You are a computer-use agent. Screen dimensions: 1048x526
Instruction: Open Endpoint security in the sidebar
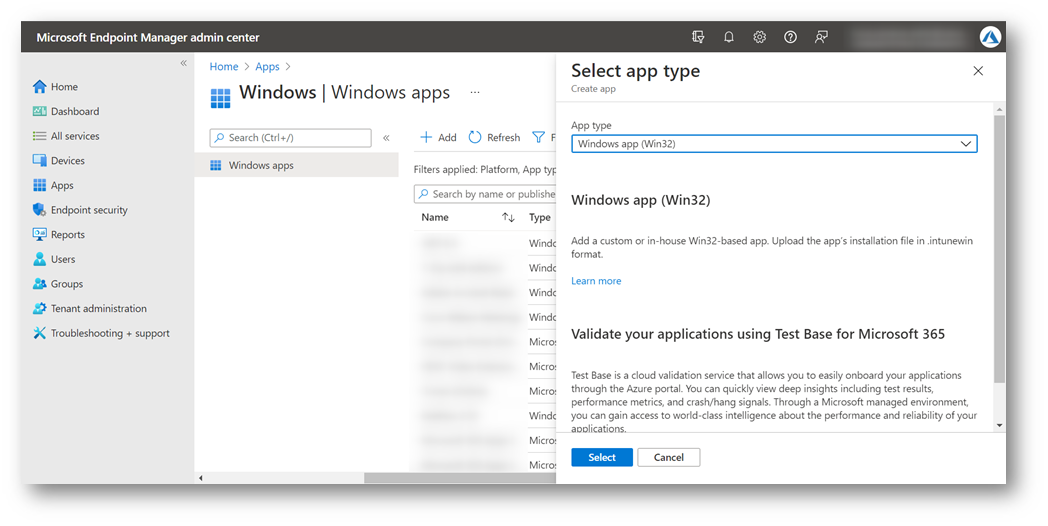pyautogui.click(x=89, y=210)
